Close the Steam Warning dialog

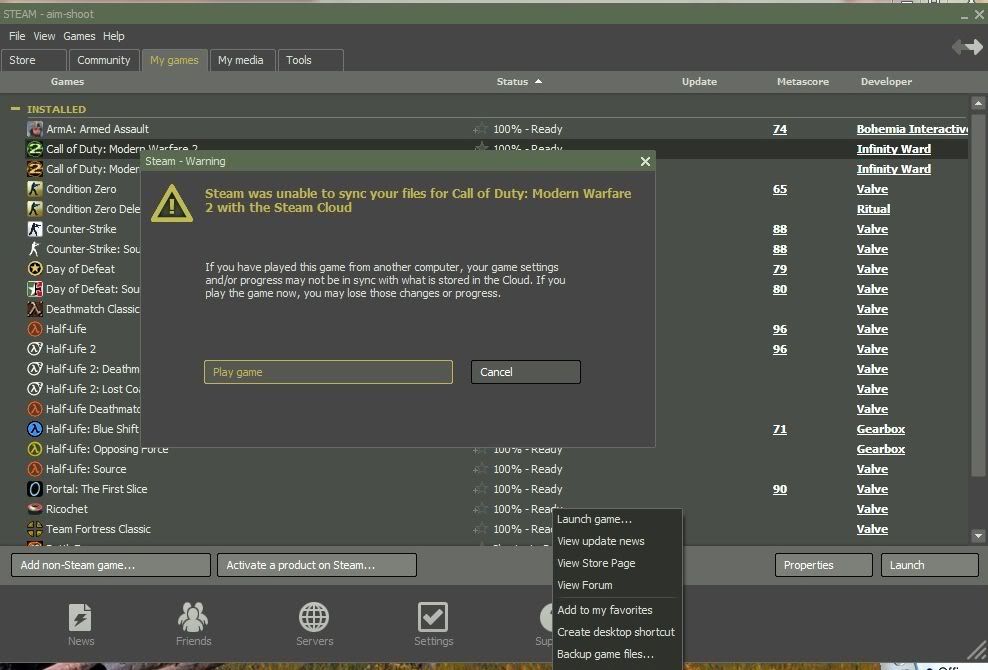pyautogui.click(x=645, y=161)
